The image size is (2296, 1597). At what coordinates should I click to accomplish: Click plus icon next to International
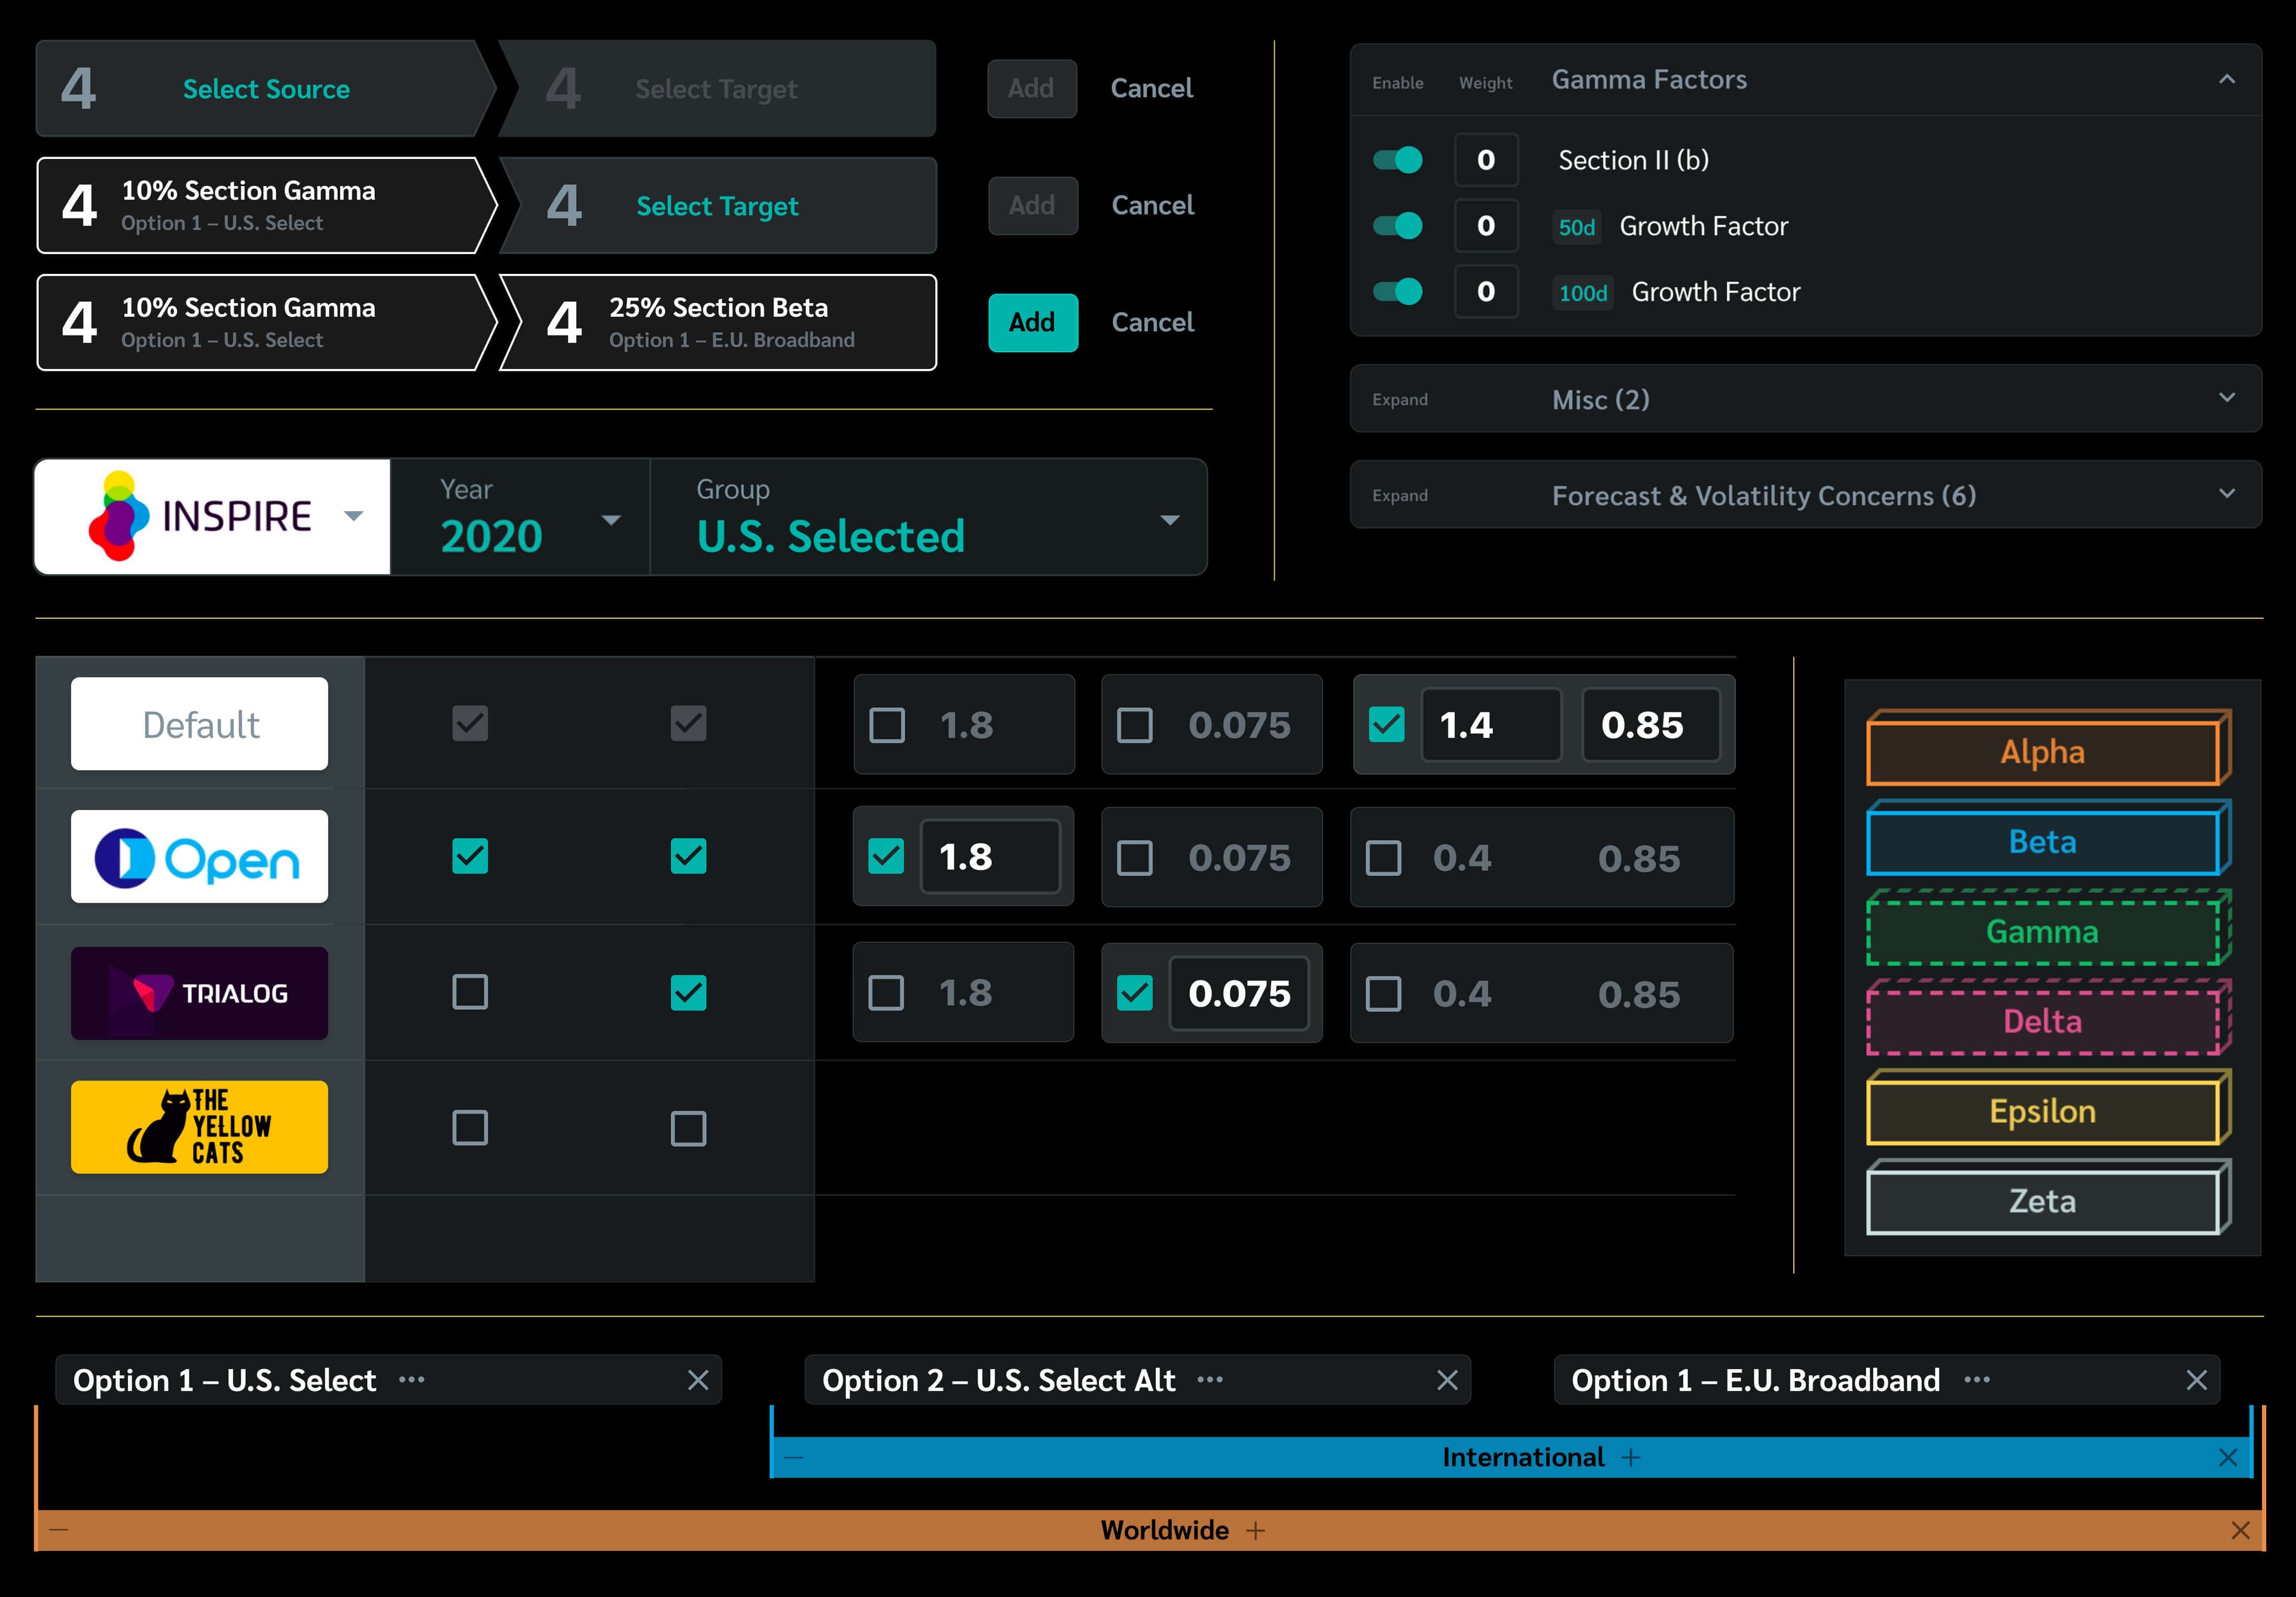tap(1631, 1458)
